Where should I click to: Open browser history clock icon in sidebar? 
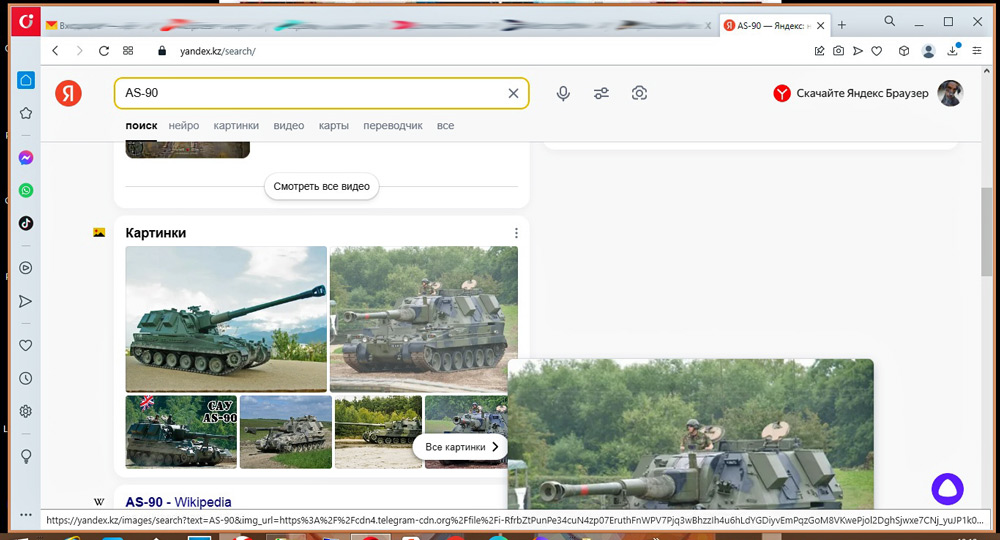pos(26,378)
